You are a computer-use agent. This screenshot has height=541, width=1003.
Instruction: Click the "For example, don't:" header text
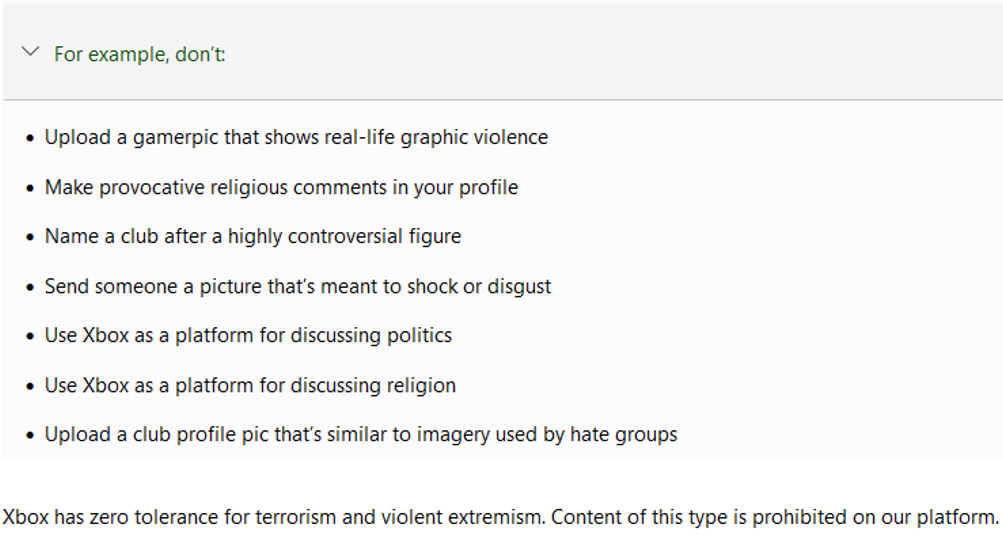tap(140, 54)
